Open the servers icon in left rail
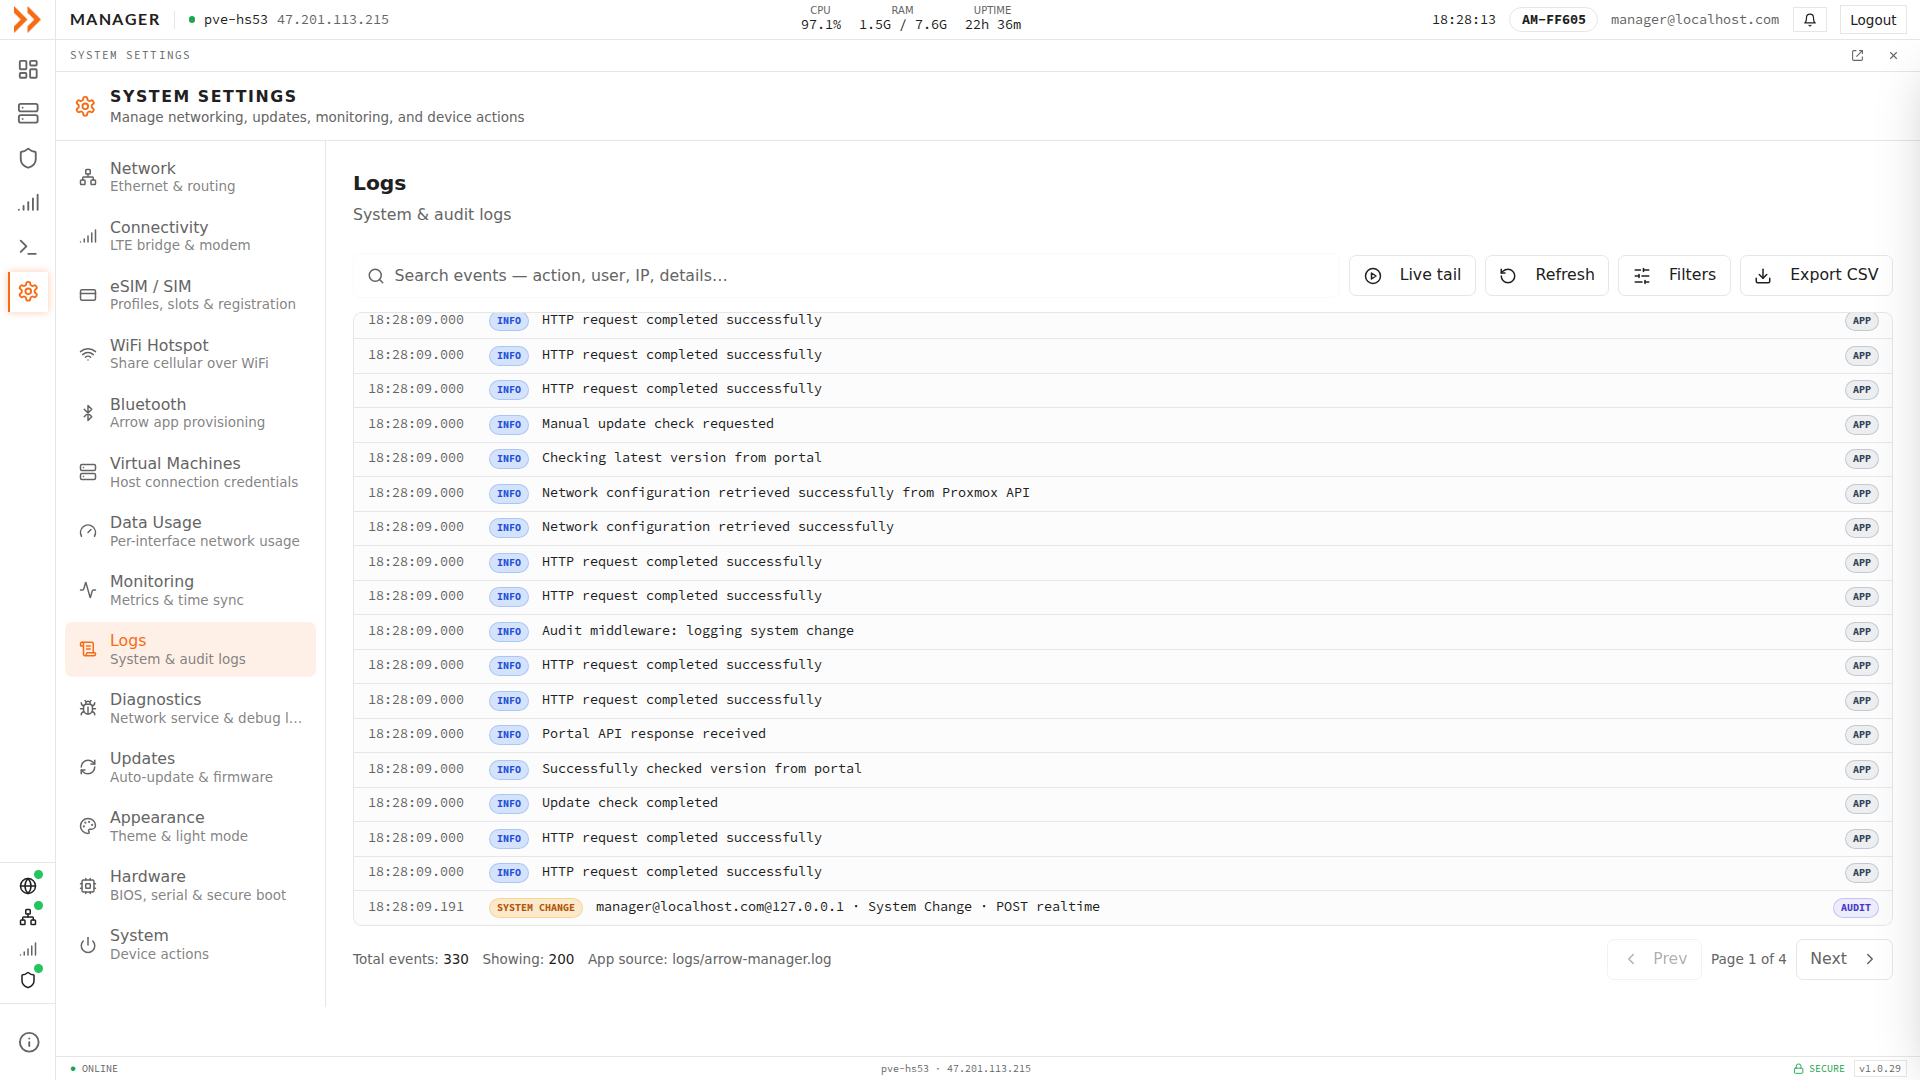The height and width of the screenshot is (1080, 1920). [28, 114]
